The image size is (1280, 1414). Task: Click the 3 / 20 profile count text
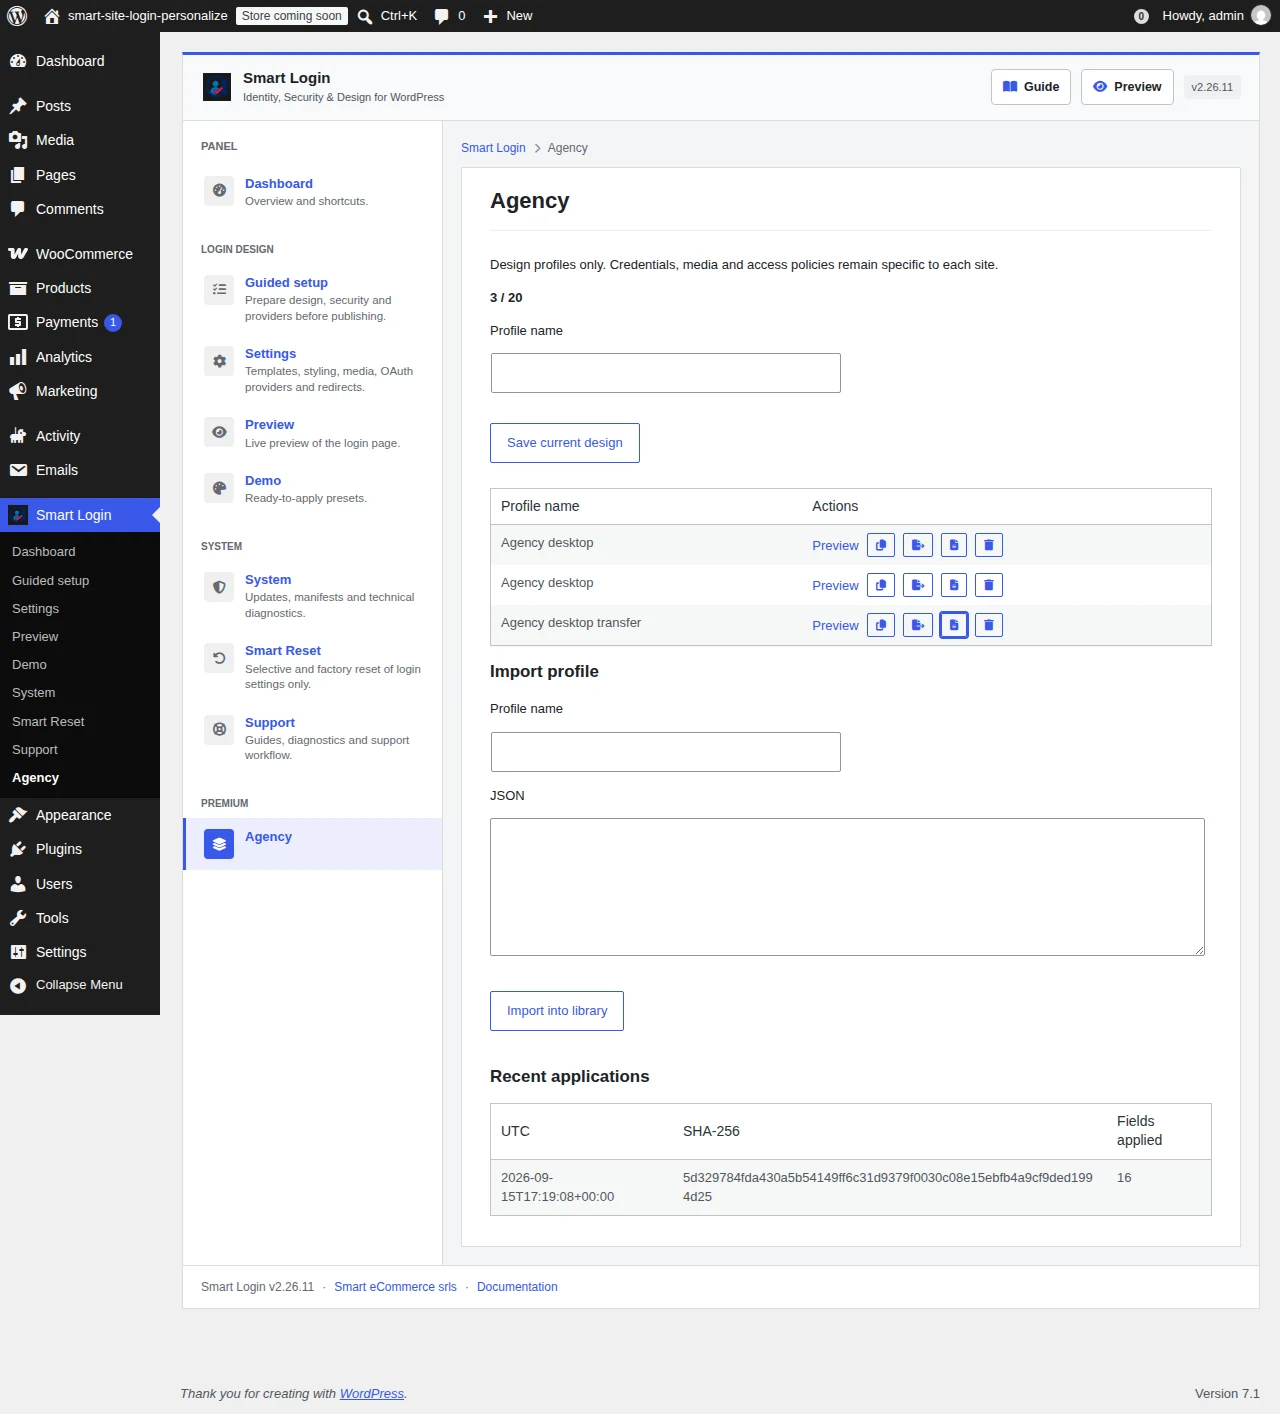coord(506,298)
